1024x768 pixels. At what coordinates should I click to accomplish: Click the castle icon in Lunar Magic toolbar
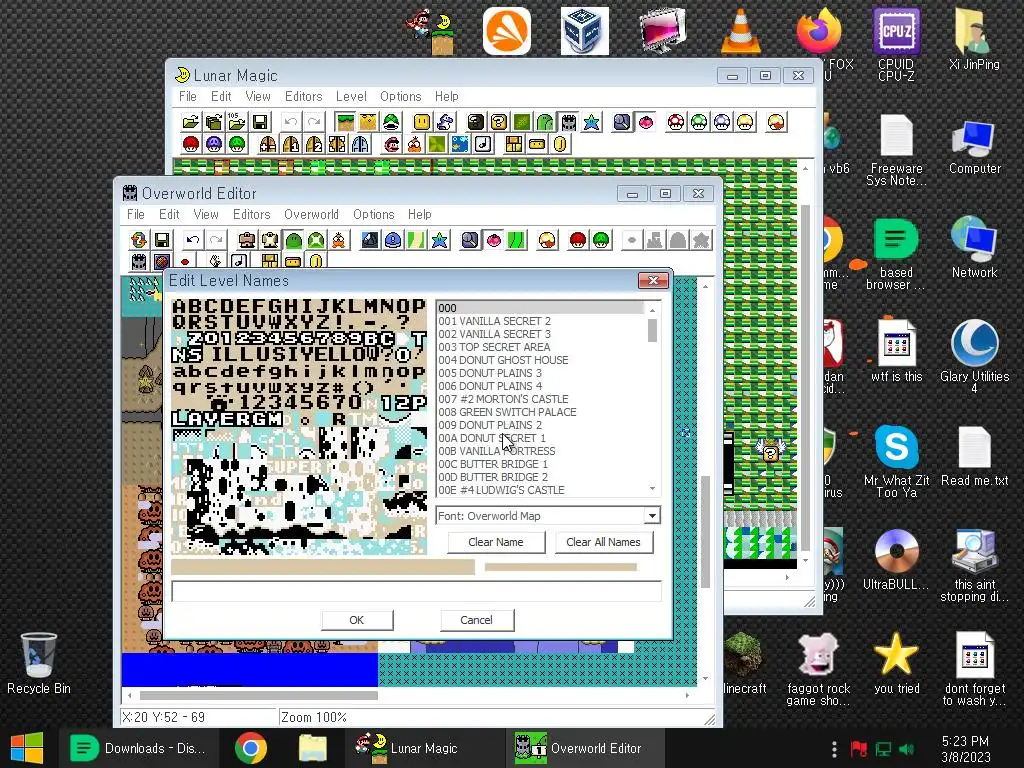click(x=568, y=122)
